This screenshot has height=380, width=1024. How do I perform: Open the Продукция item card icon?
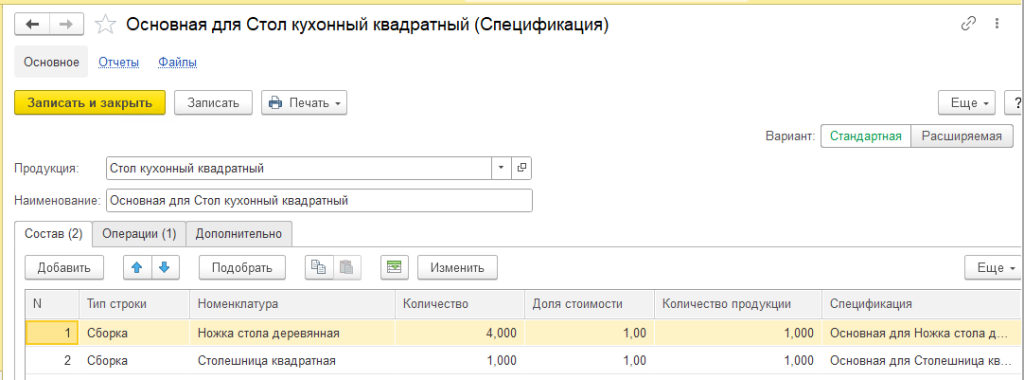(521, 168)
